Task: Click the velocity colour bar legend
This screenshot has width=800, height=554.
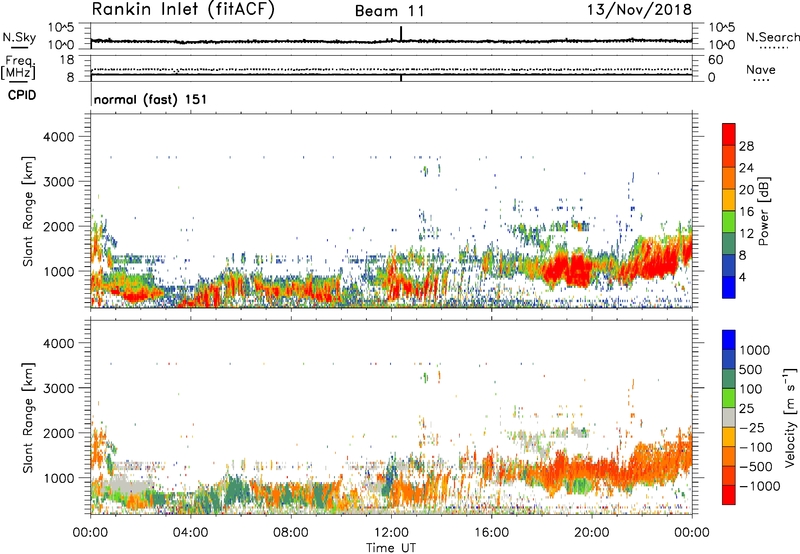Action: [729, 417]
